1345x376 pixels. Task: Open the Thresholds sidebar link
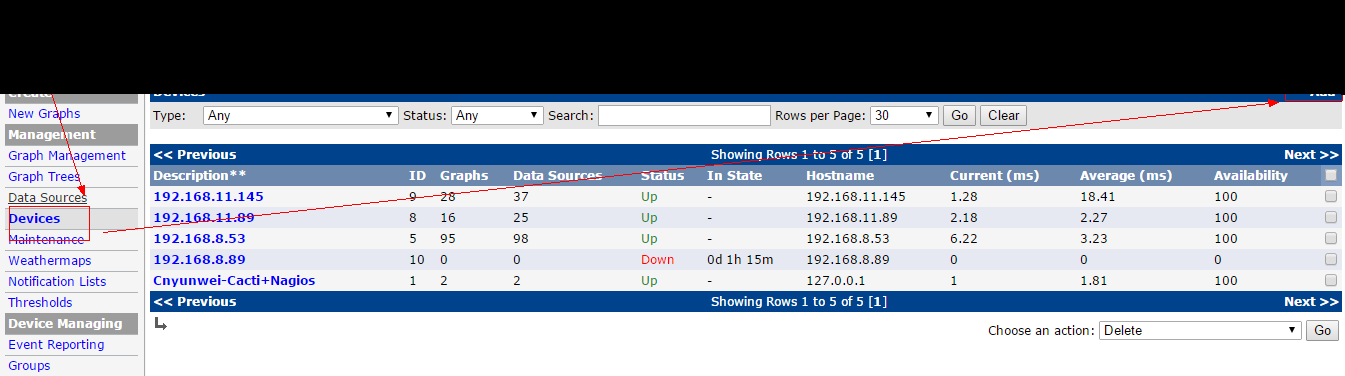40,302
